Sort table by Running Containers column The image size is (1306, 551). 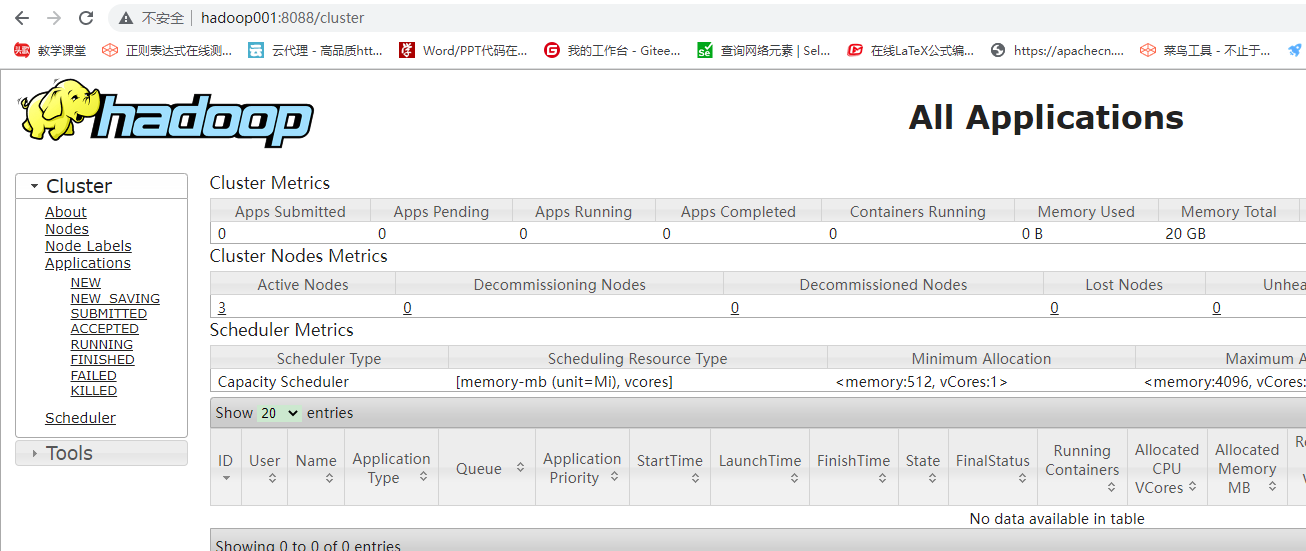[x=1082, y=467]
